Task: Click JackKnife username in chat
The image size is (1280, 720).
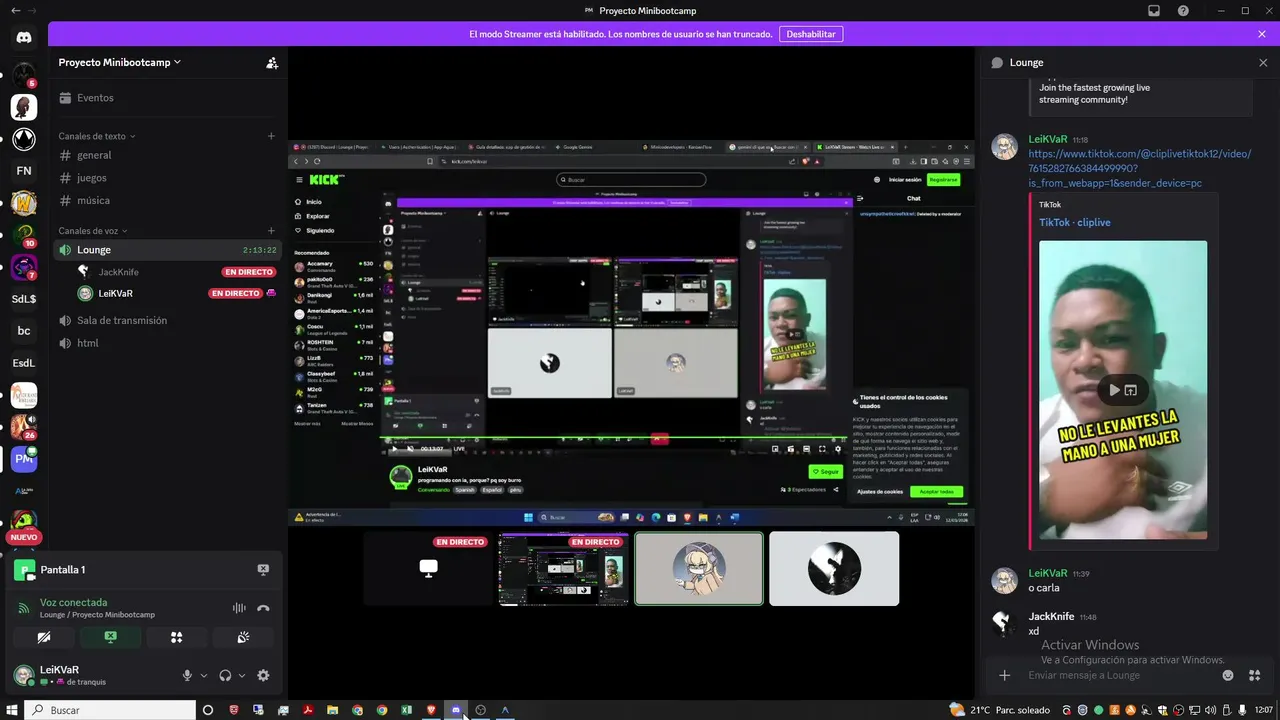Action: pos(1051,617)
